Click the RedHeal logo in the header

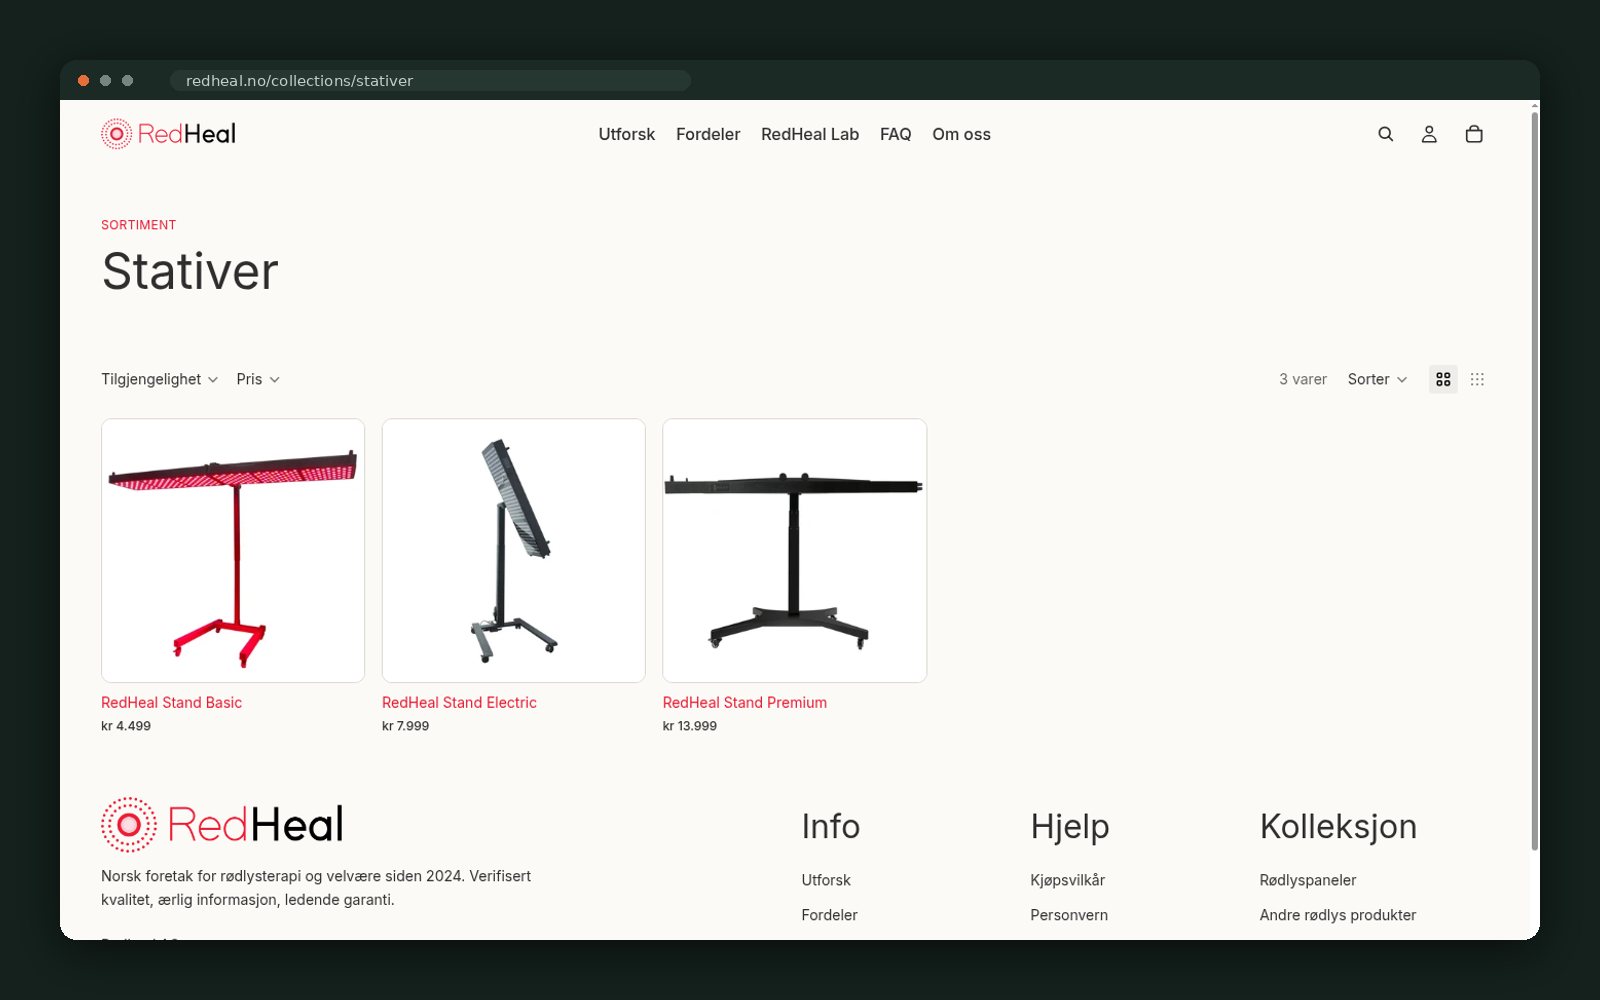coord(168,134)
